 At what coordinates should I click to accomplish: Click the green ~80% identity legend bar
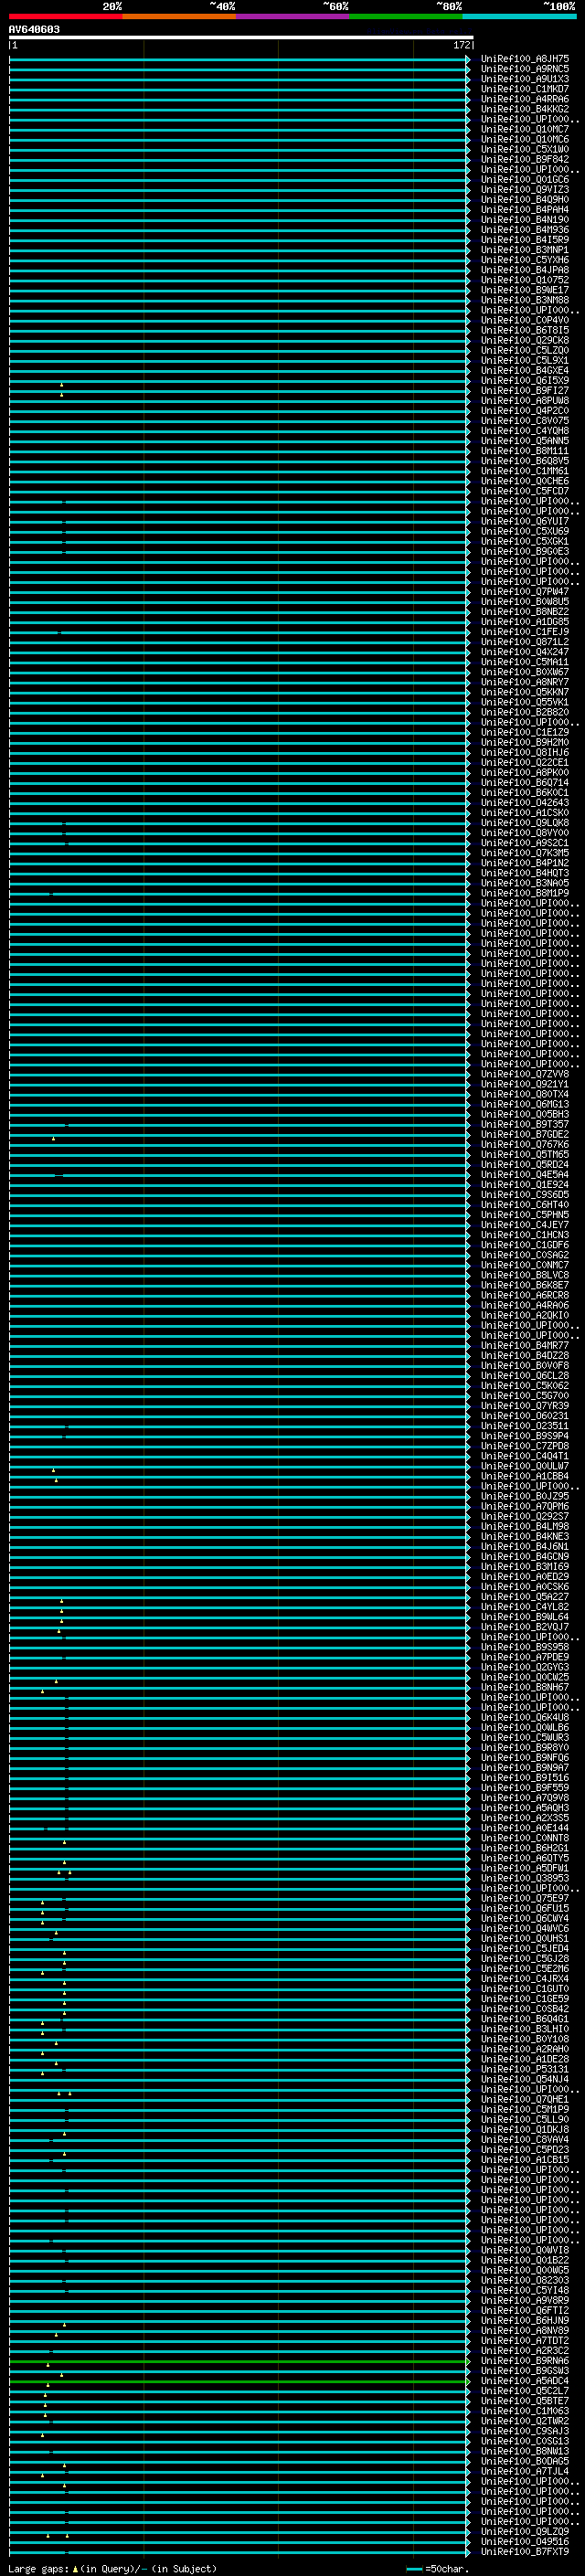tap(406, 17)
